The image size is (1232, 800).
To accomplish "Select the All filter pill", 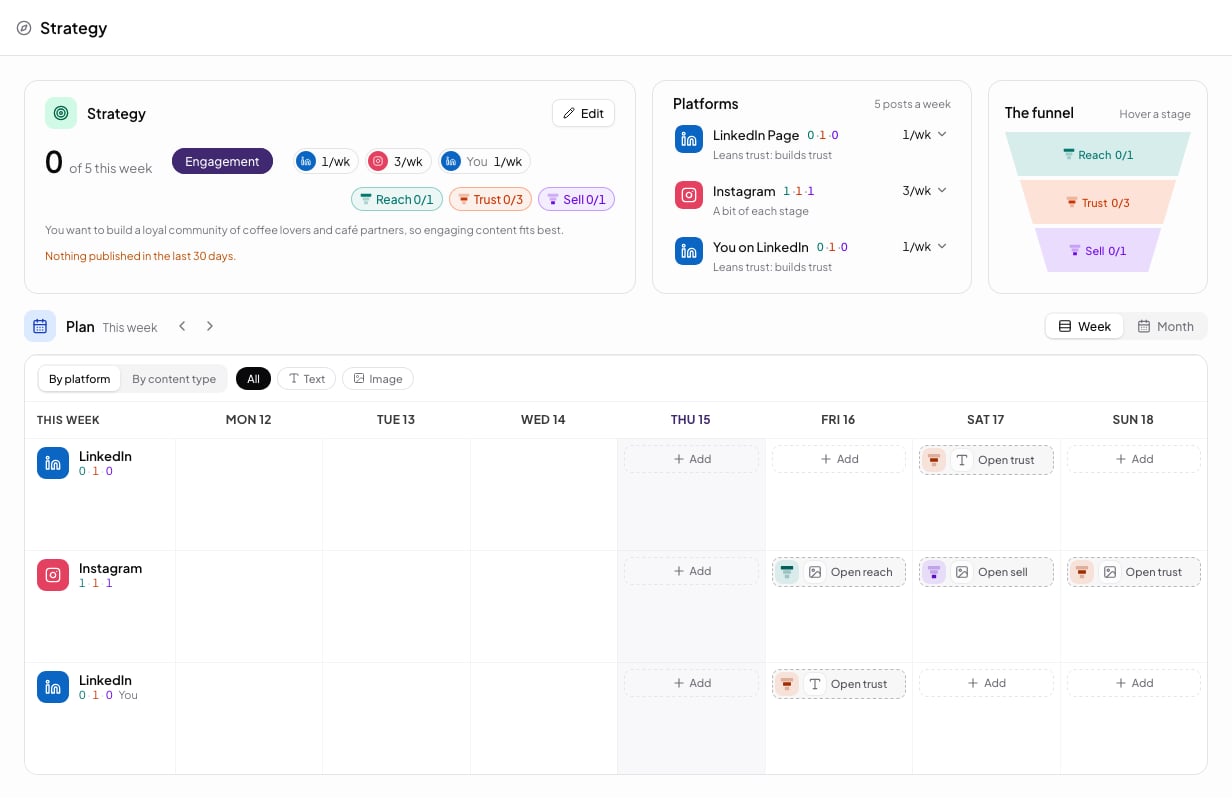I will (x=253, y=379).
